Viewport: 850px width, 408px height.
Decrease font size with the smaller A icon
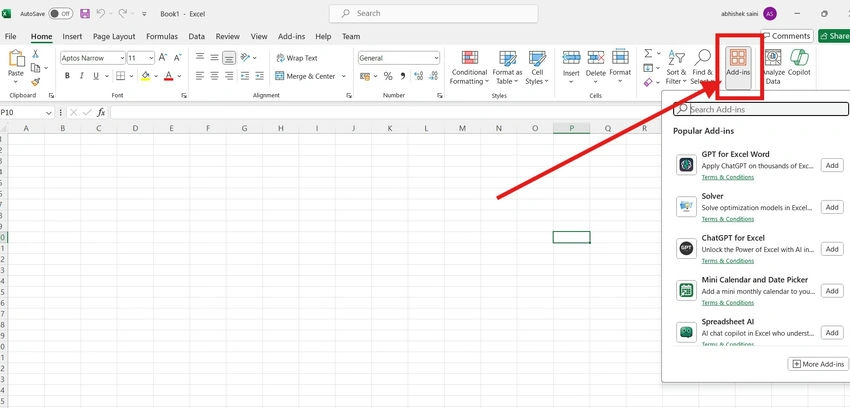coord(177,58)
